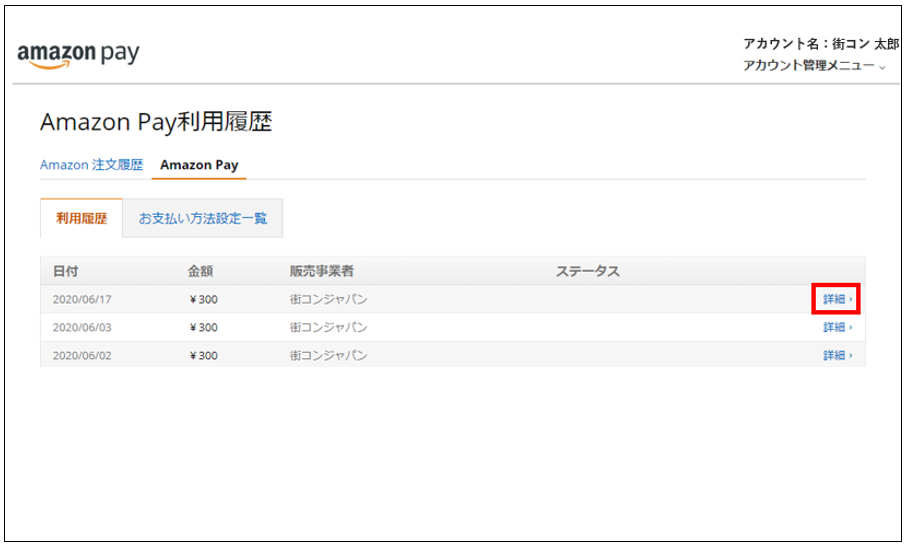The image size is (909, 548).
Task: Open 詳細 for the 2020/06/03 payment
Action: coord(837,328)
